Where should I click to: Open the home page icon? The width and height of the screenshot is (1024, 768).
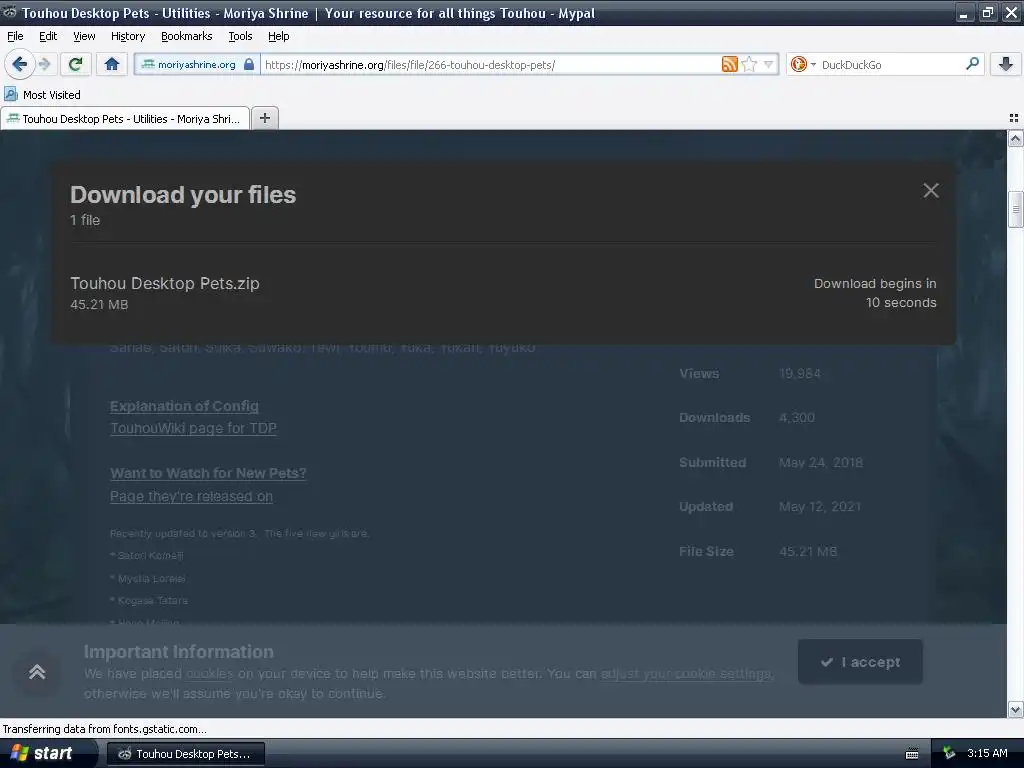tap(112, 64)
